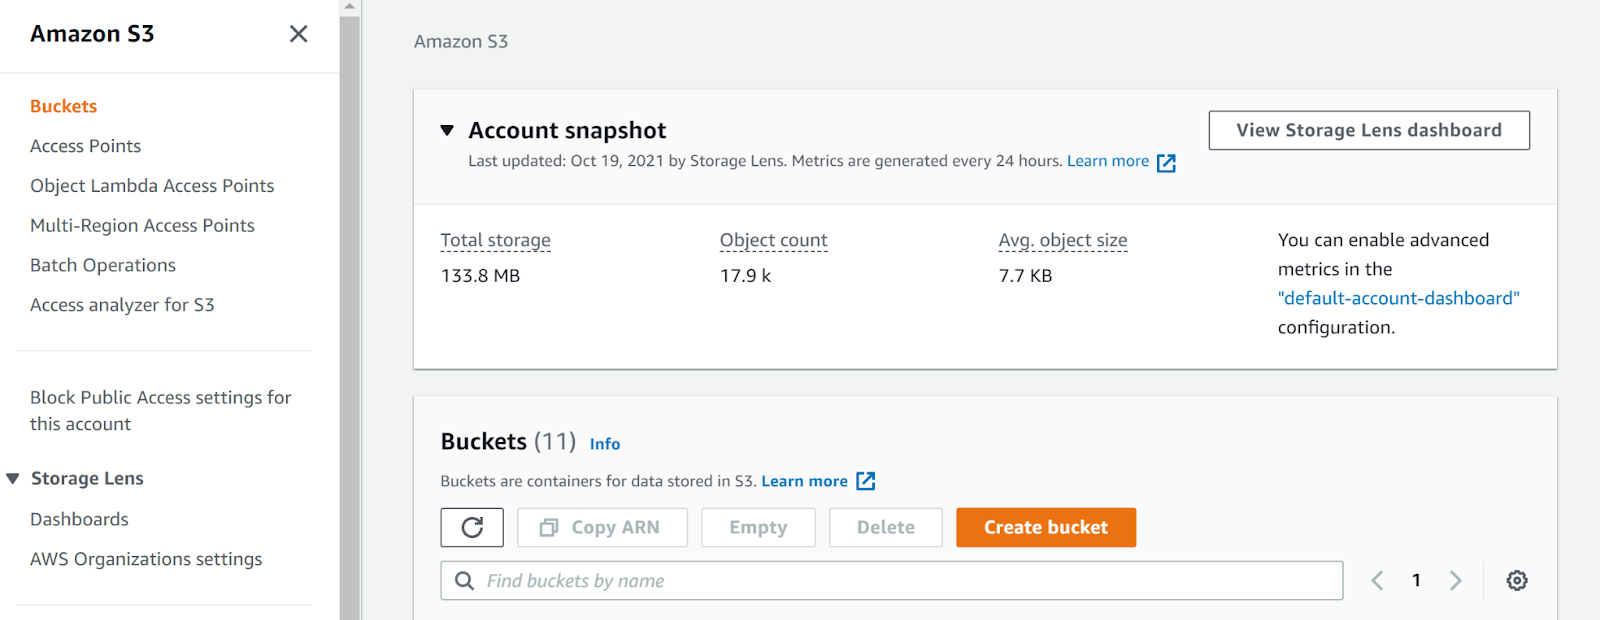Click external link icon beside Storage Lens Learn more
The height and width of the screenshot is (620, 1600).
click(x=1166, y=163)
